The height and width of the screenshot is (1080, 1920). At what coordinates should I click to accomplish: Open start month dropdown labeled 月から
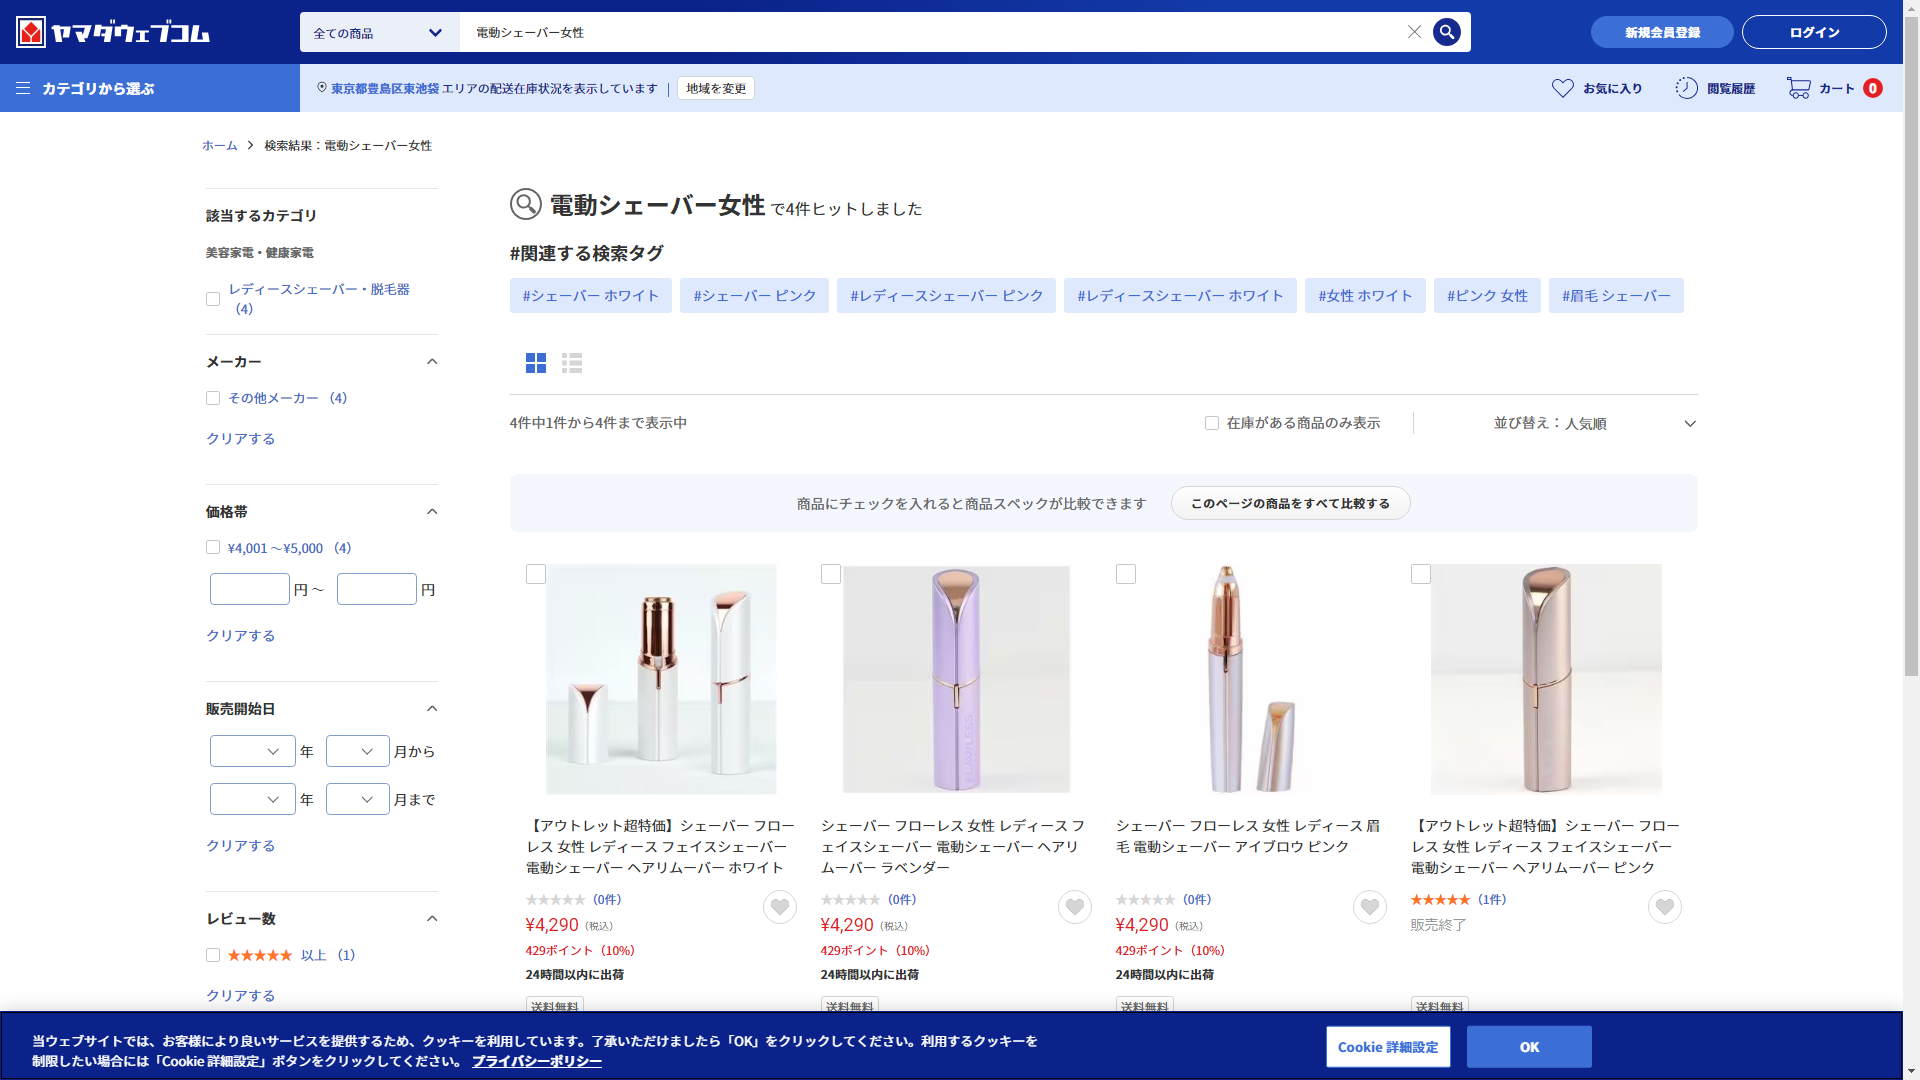click(358, 751)
